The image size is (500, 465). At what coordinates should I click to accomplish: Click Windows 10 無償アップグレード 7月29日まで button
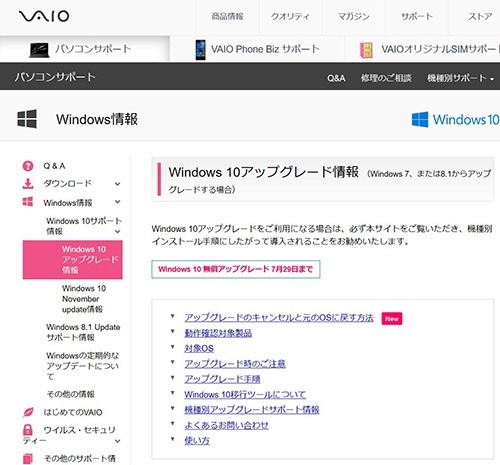pos(236,269)
